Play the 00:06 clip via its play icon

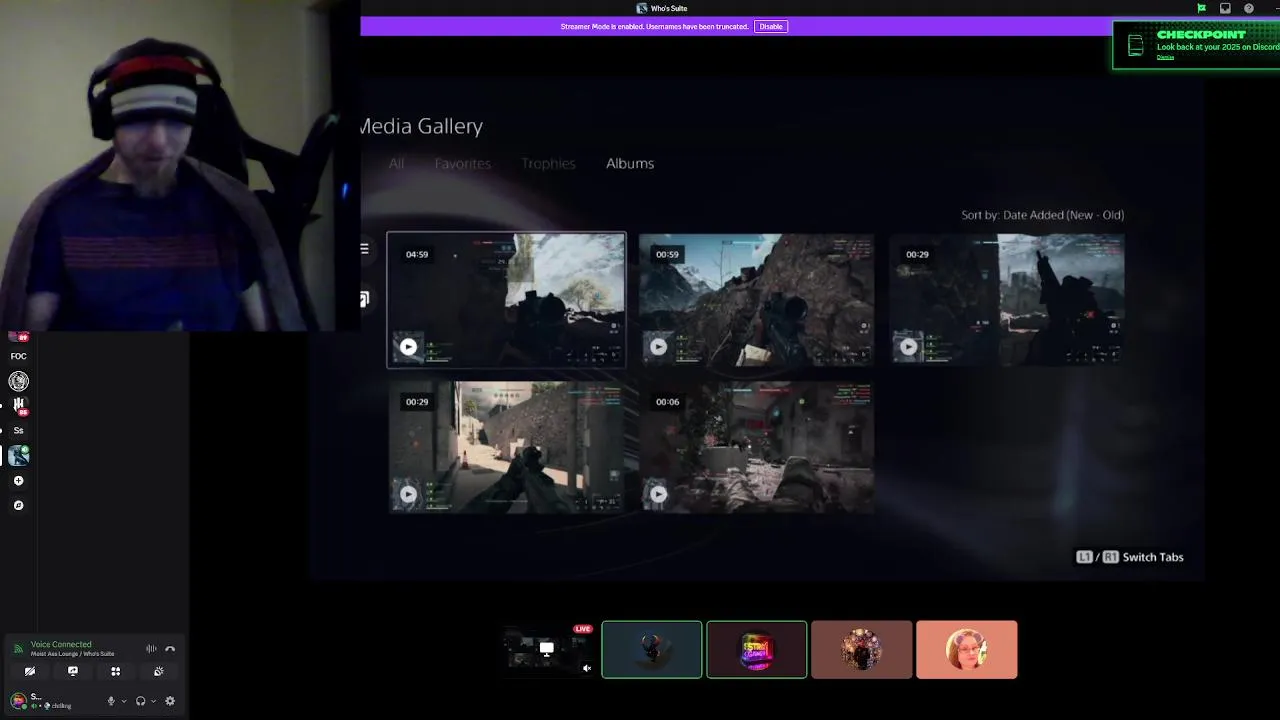[x=658, y=494]
